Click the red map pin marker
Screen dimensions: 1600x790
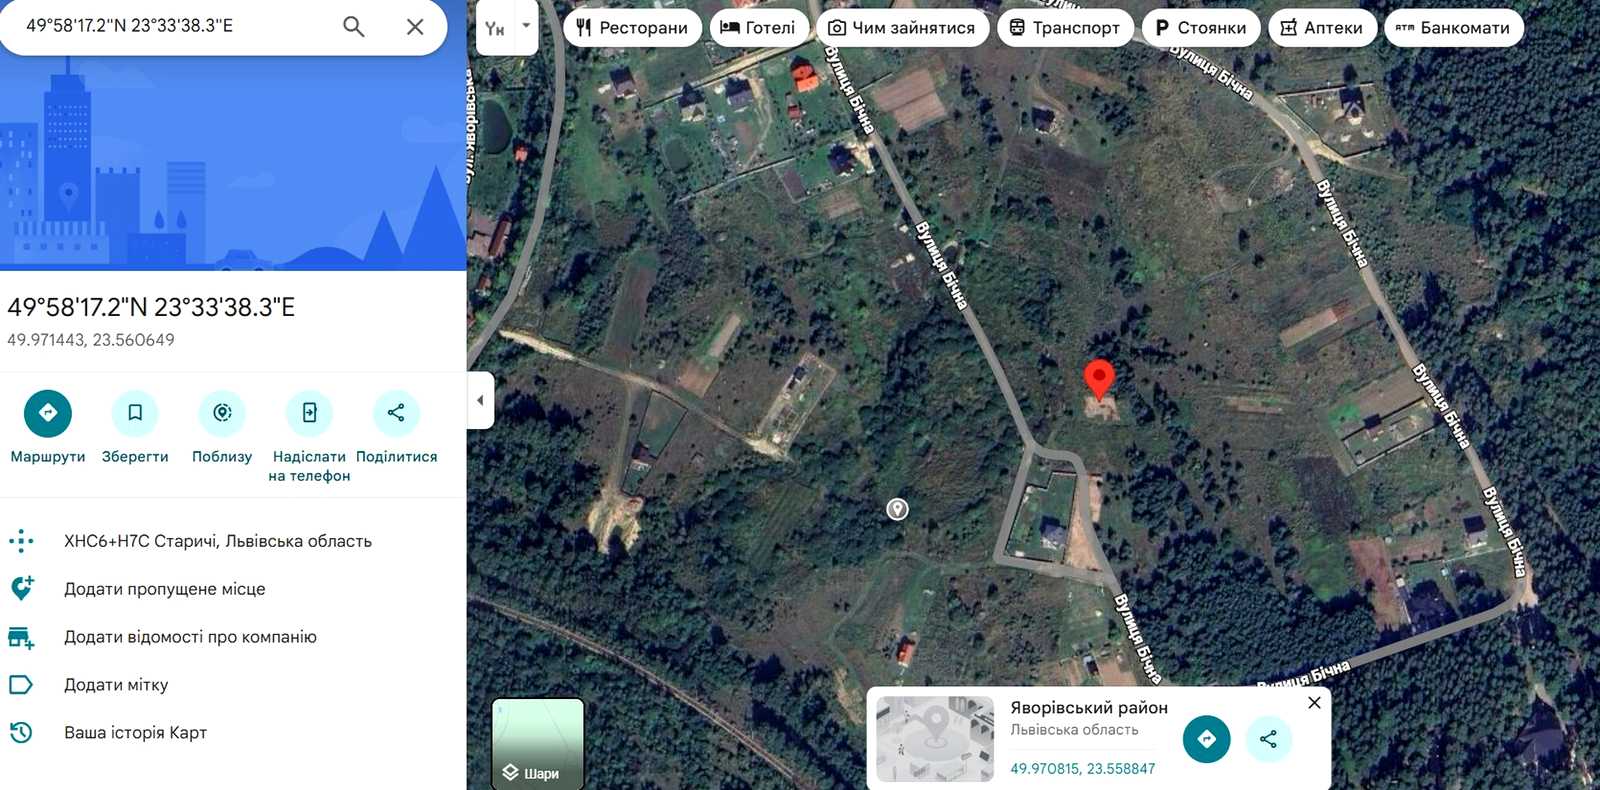(x=1099, y=379)
